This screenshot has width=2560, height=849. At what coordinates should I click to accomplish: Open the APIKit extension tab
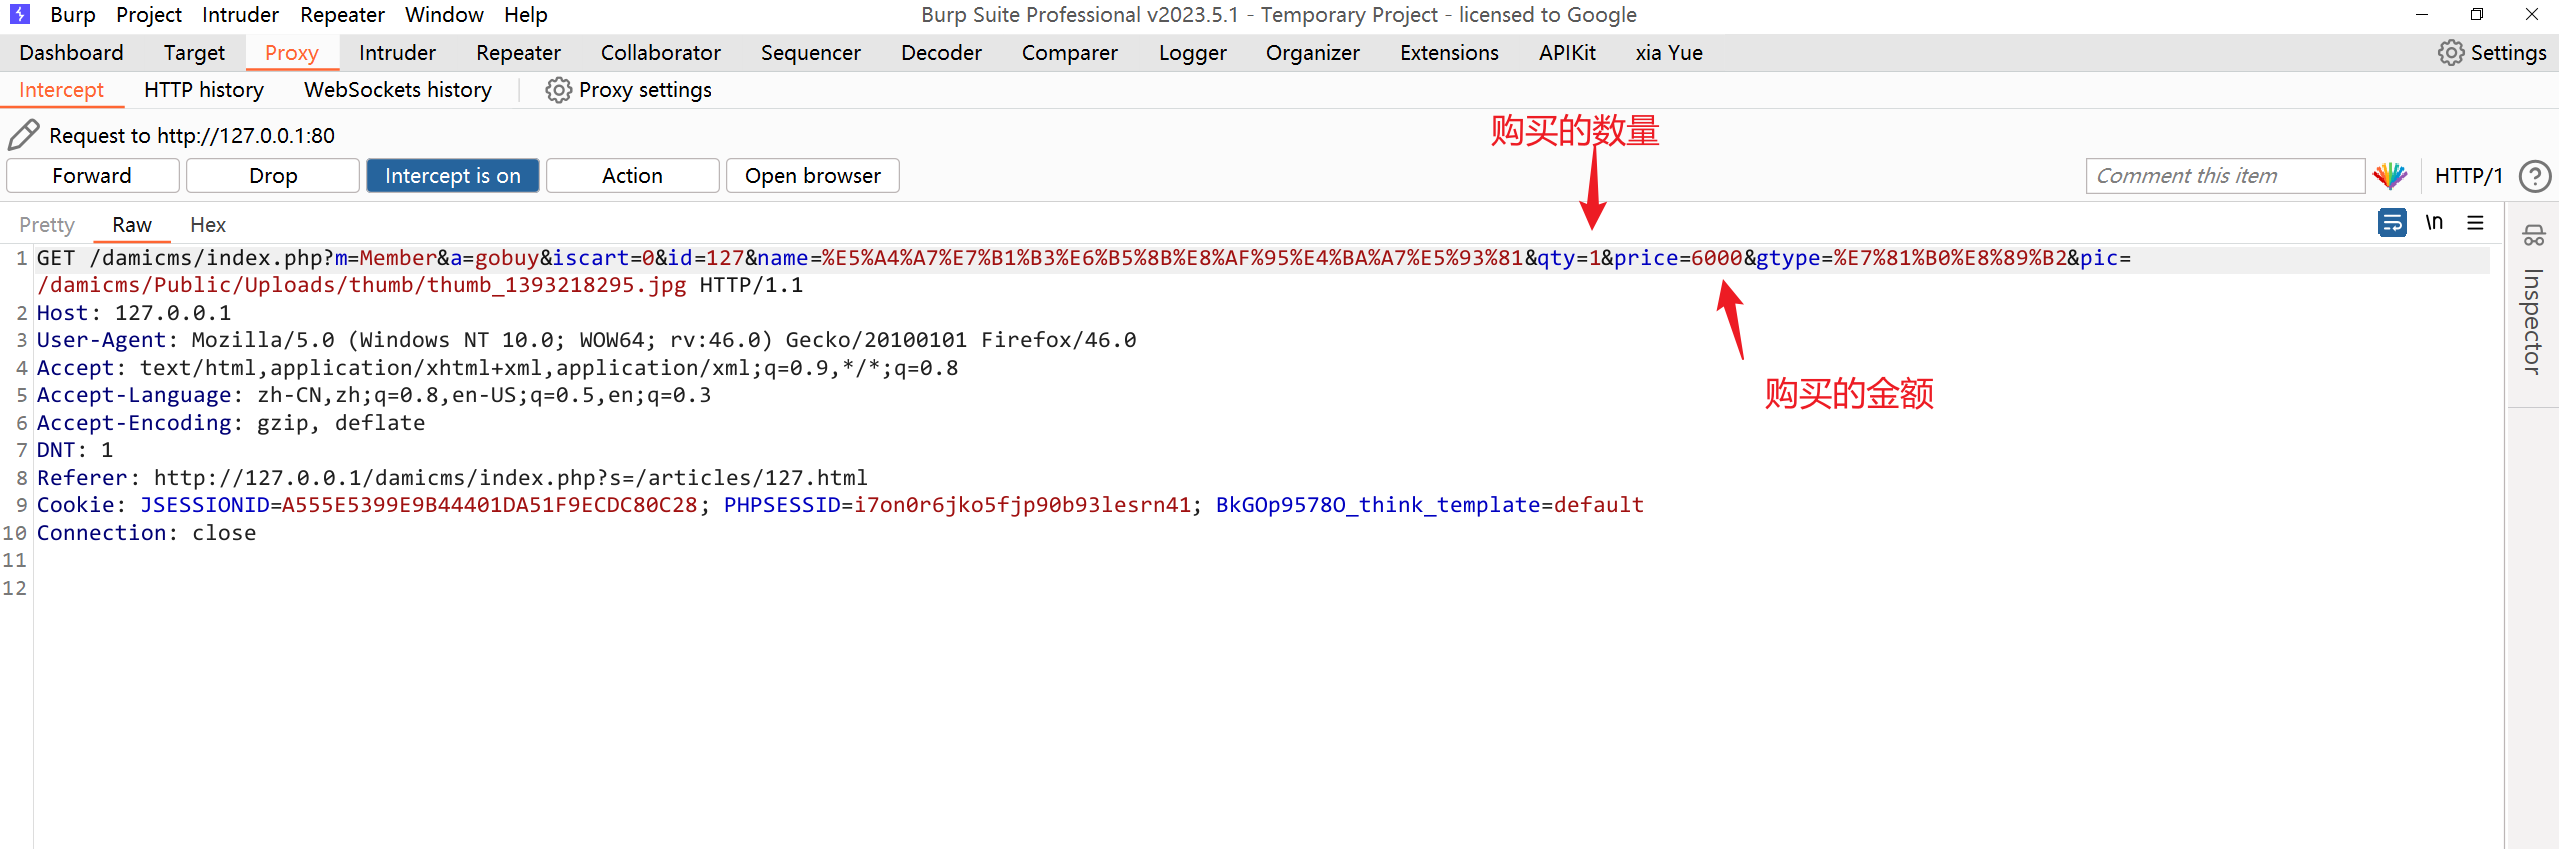pos(1567,52)
